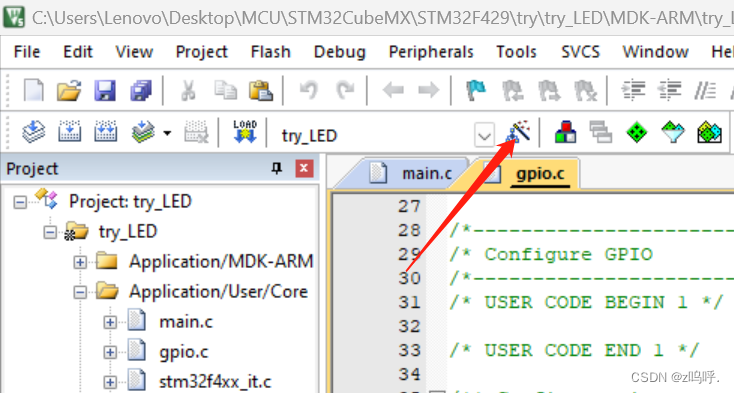Screen dimensions: 734x393
Task: Place cursor on USER CODE END 1
Action: 573,350
